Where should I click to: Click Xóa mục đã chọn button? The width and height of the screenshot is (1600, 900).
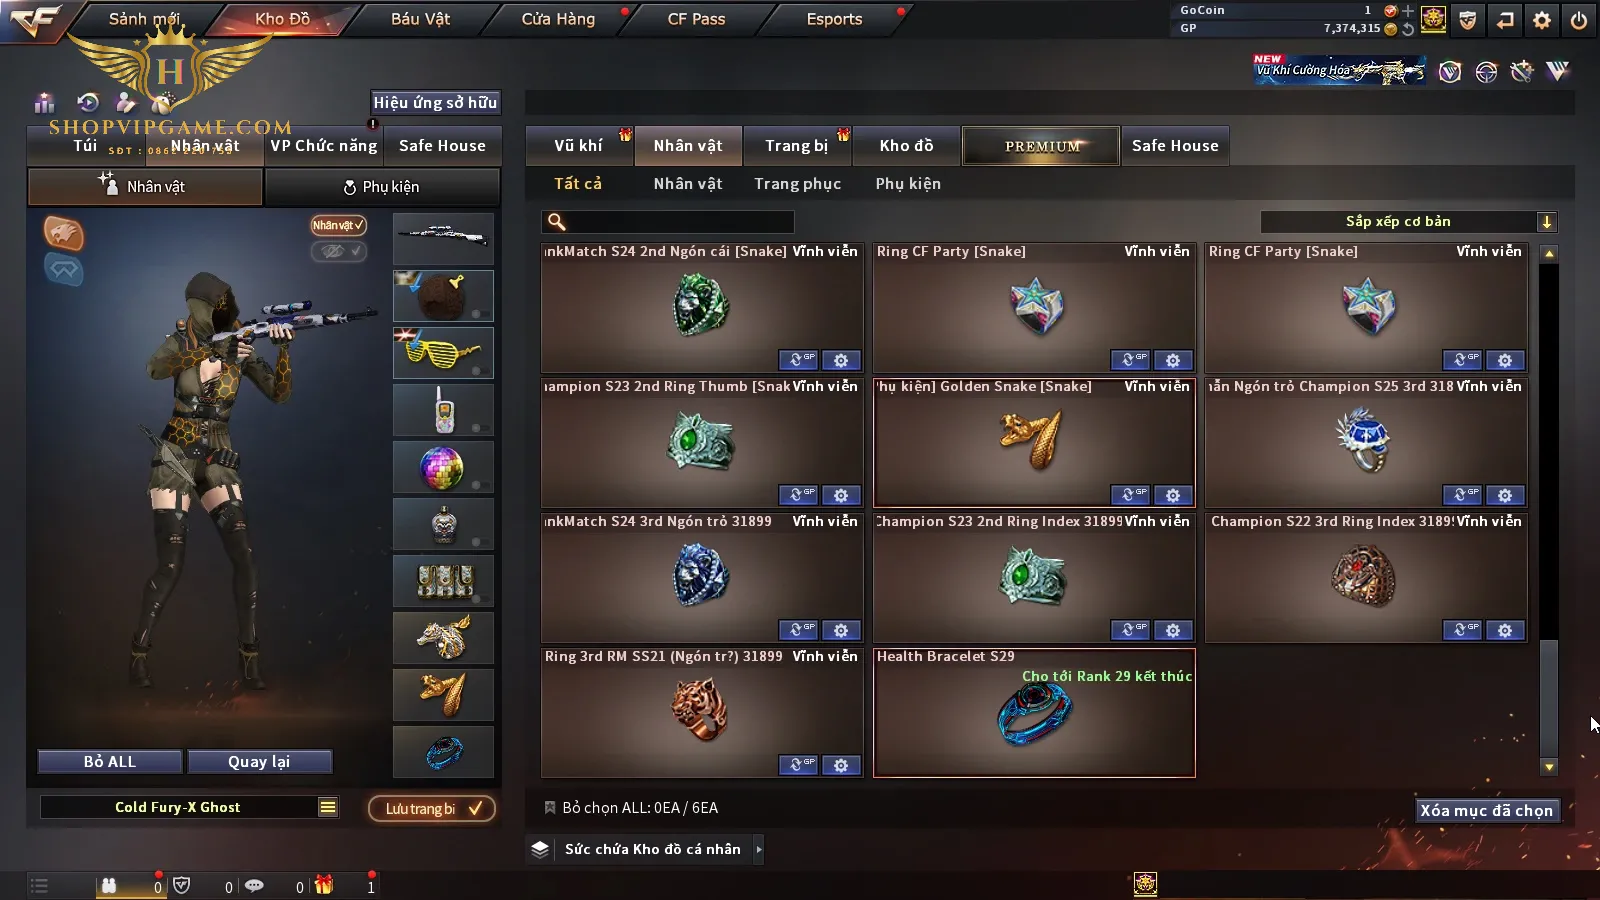tap(1487, 810)
